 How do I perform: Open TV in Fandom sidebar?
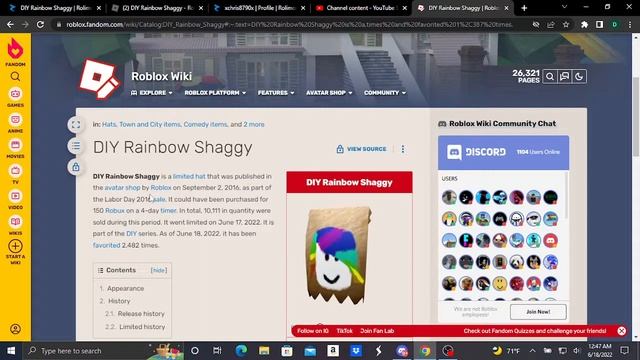tap(15, 175)
